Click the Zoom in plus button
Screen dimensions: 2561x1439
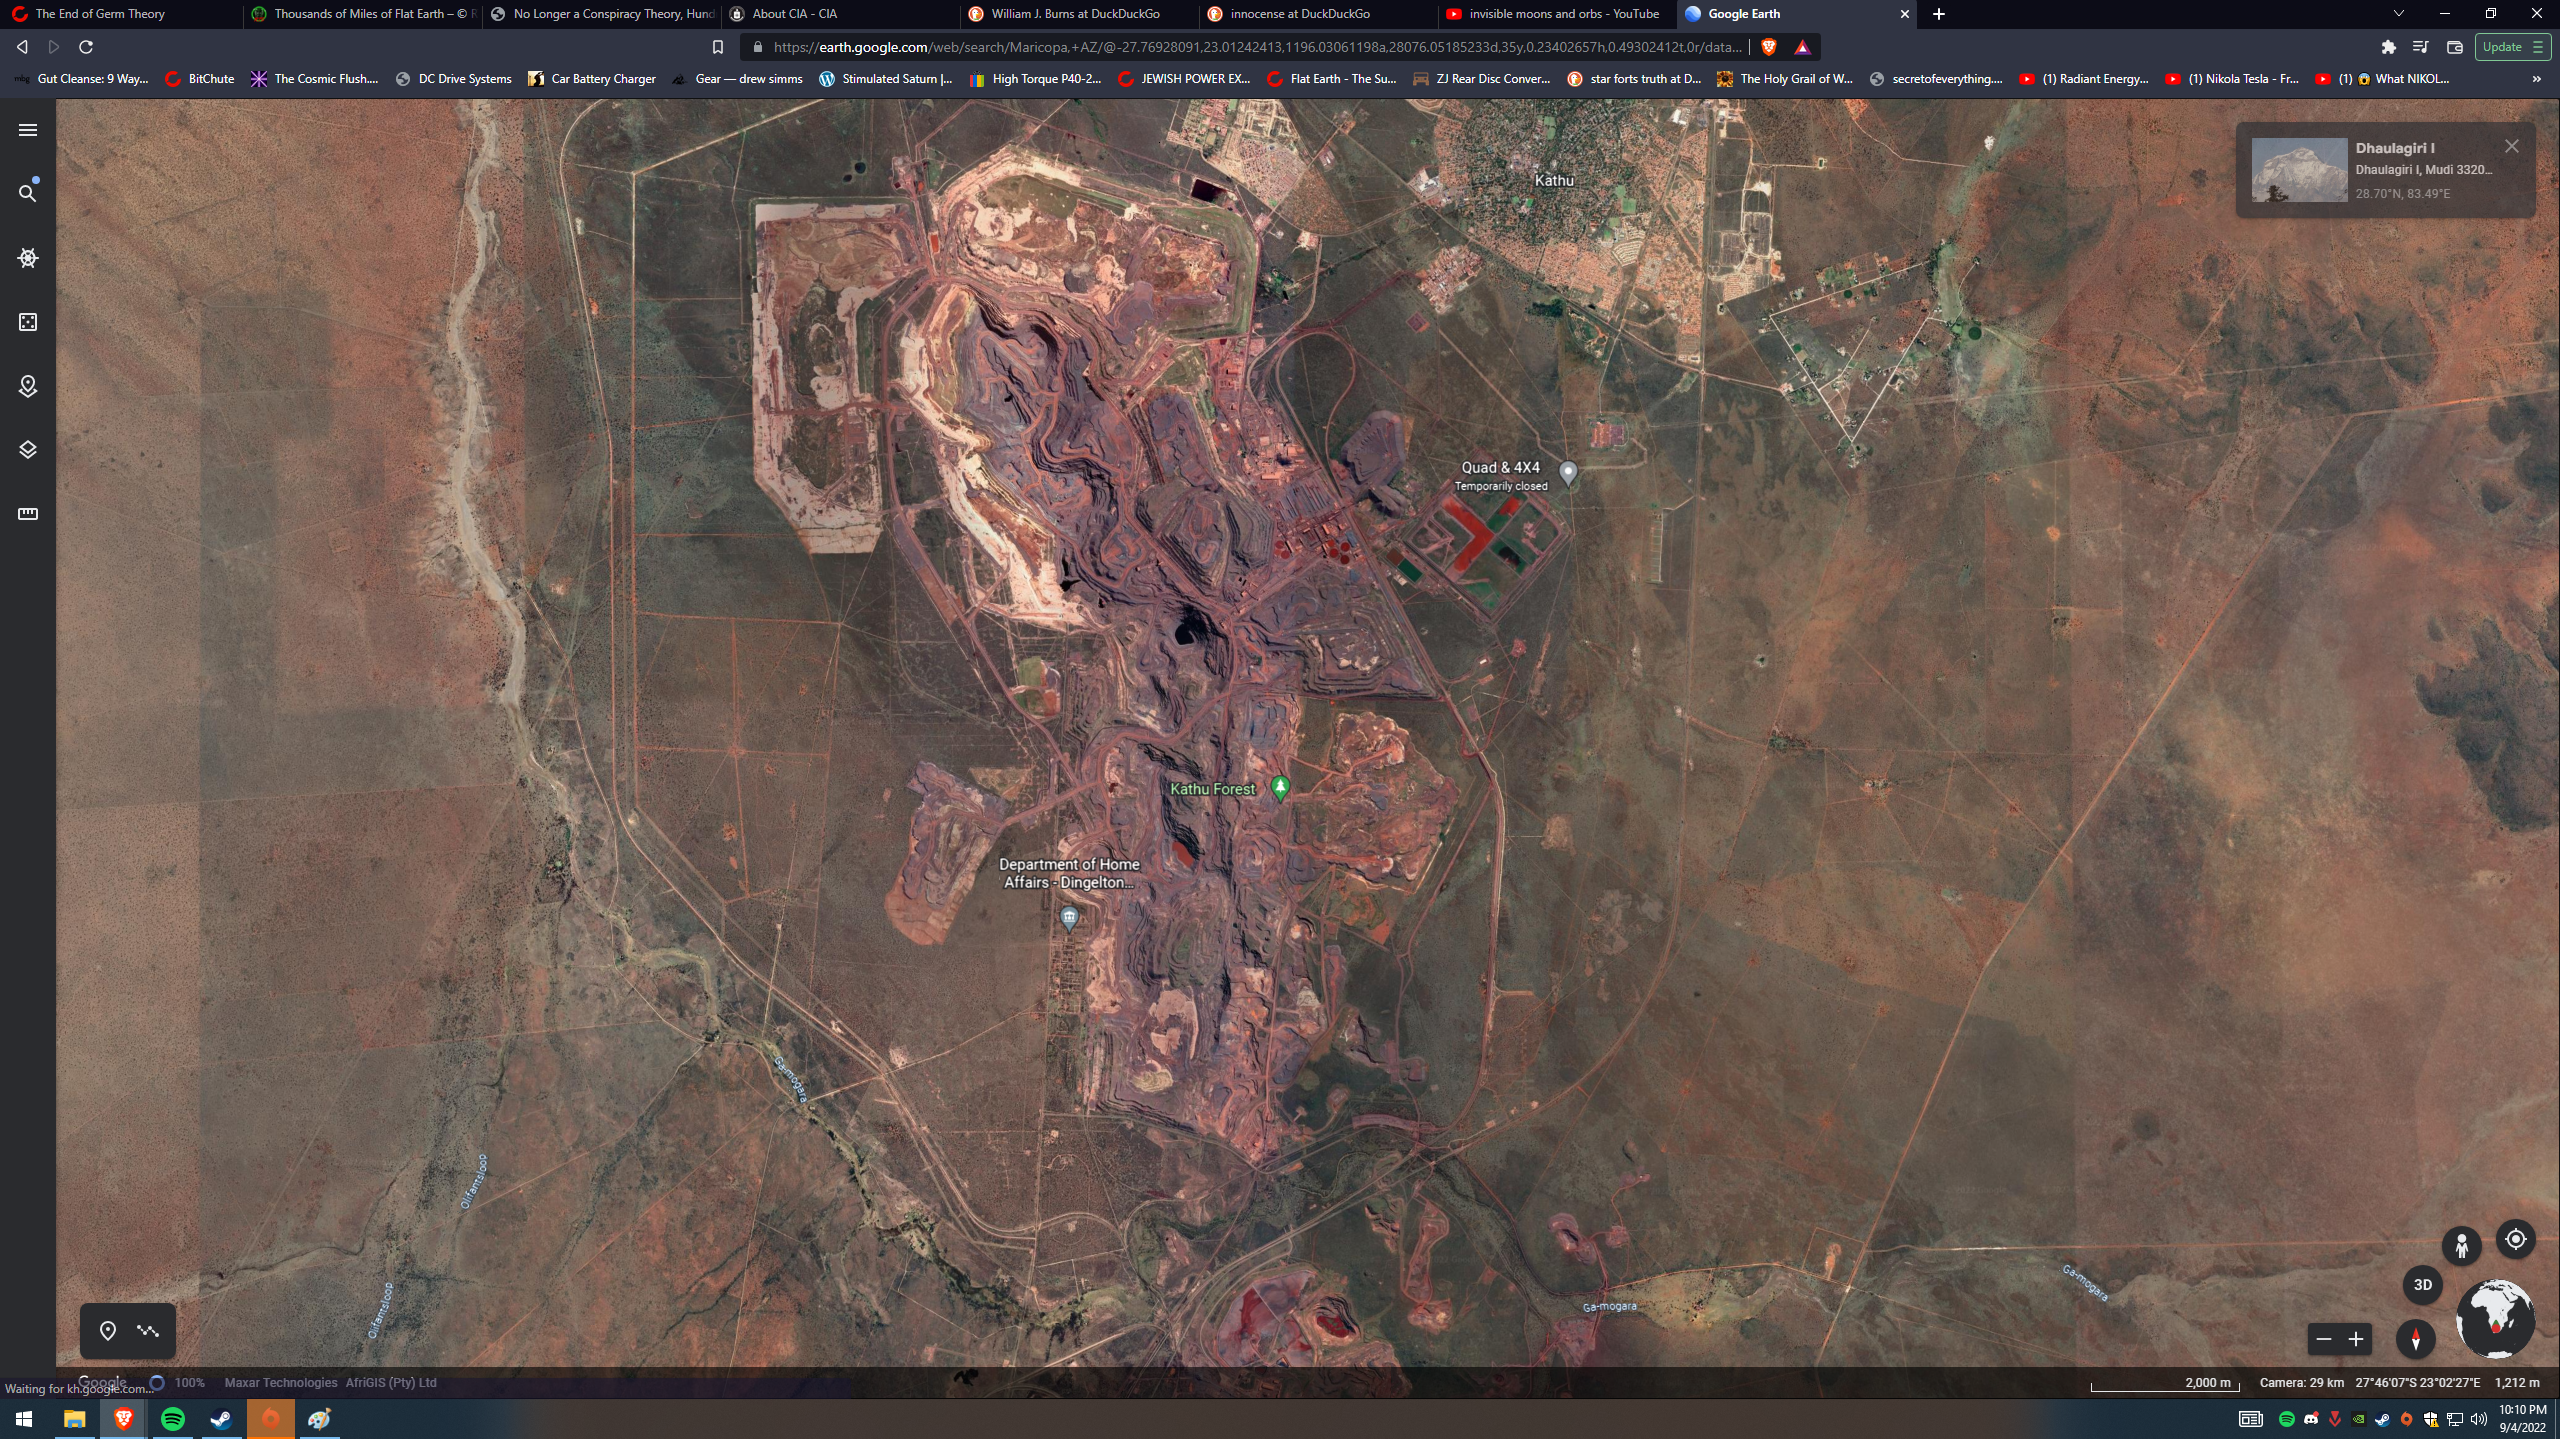coord(2356,1339)
